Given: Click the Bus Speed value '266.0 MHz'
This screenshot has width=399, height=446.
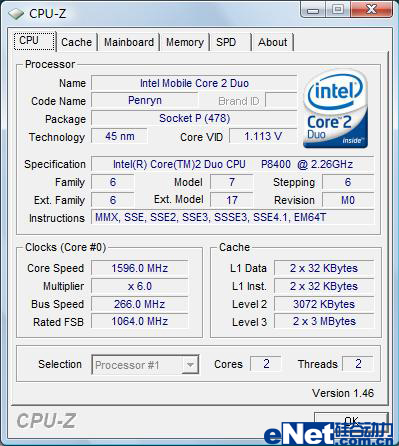Looking at the screenshot, I should (140, 304).
